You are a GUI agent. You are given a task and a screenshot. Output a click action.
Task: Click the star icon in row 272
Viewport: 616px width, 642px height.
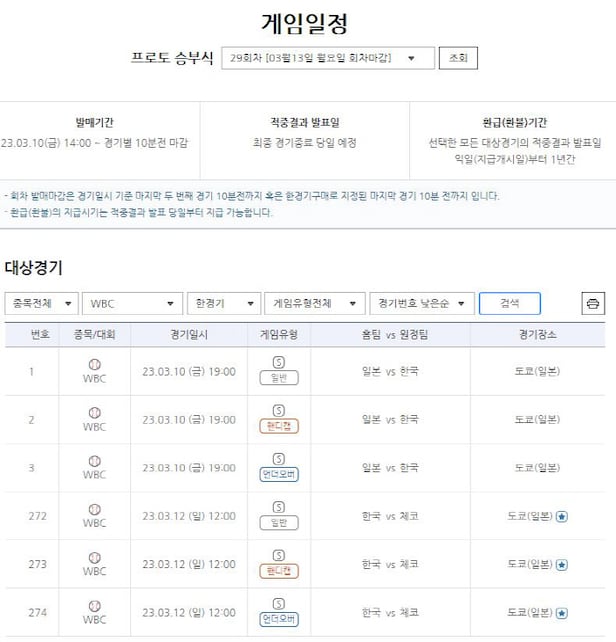[x=562, y=516]
